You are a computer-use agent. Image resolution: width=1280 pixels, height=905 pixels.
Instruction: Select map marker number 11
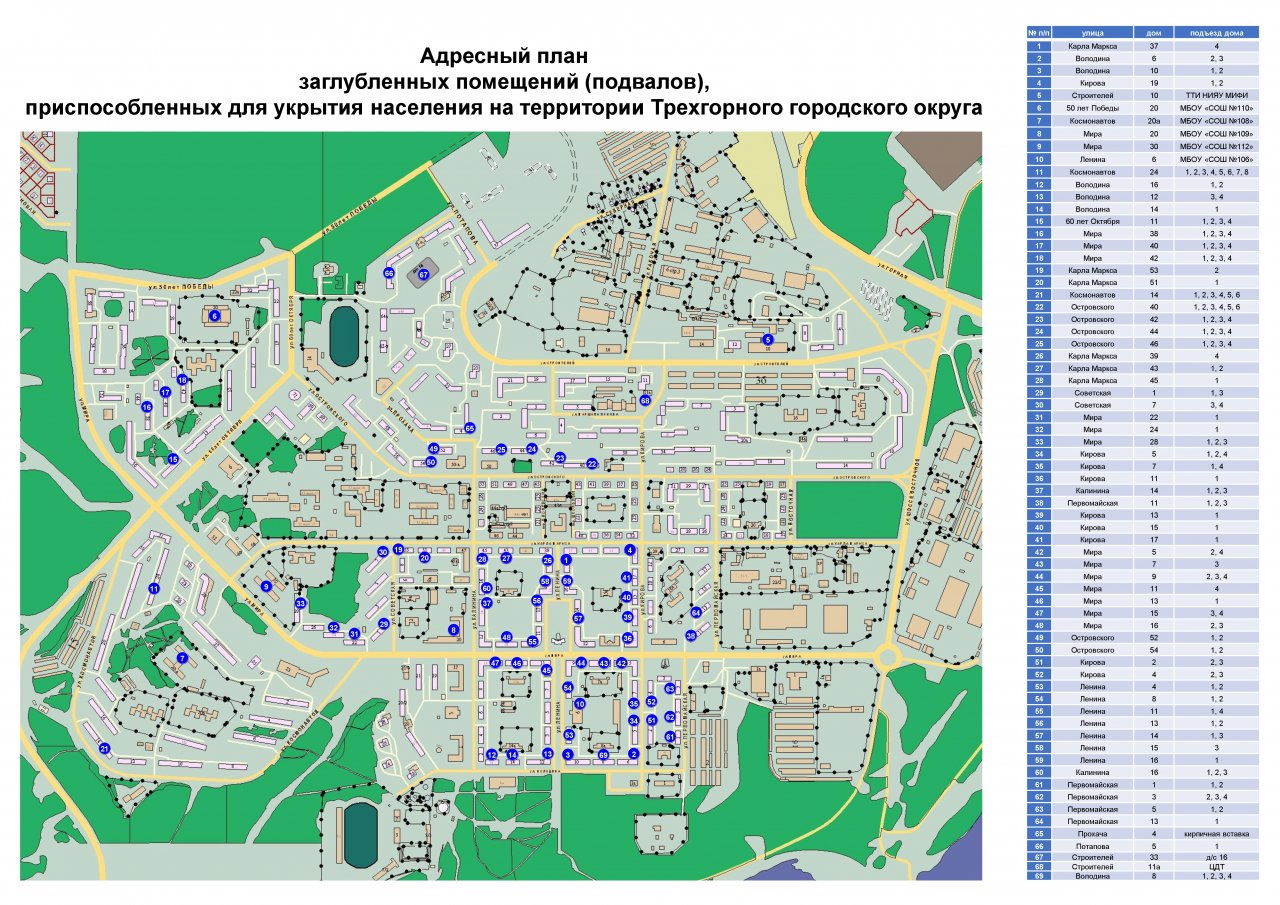tap(154, 589)
